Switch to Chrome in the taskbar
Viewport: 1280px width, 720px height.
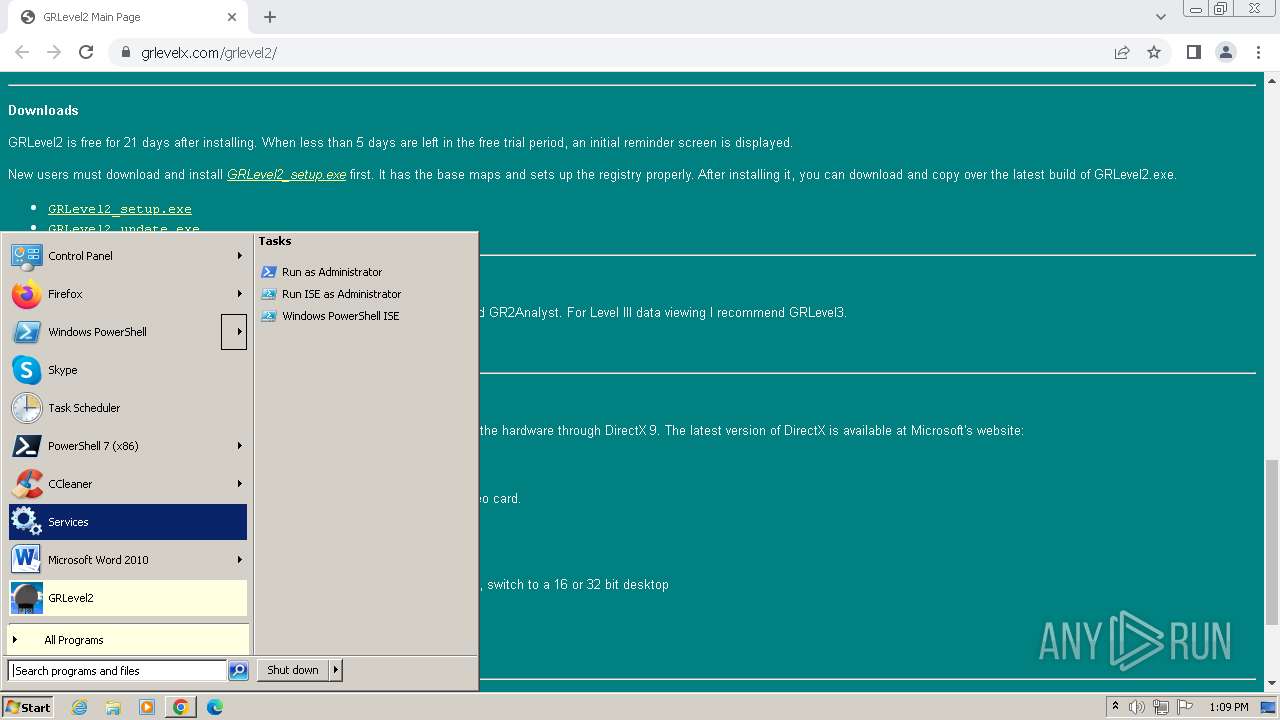pyautogui.click(x=181, y=707)
